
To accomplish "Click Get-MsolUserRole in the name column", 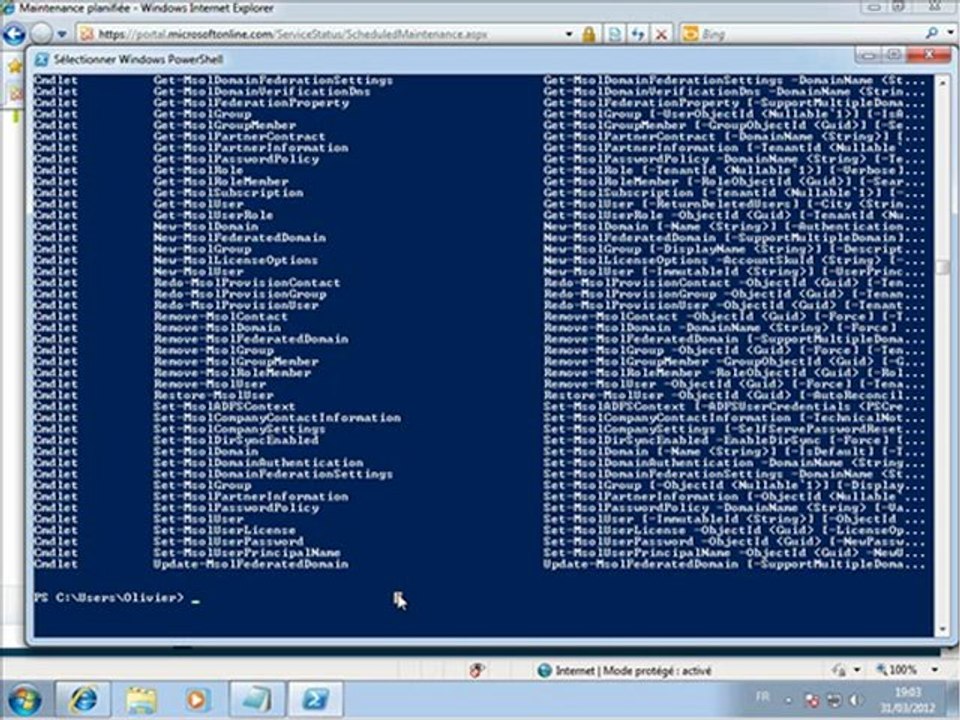I will [x=213, y=216].
